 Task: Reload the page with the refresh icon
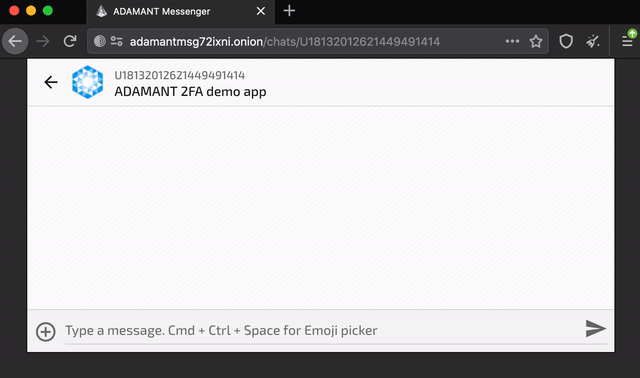(70, 41)
